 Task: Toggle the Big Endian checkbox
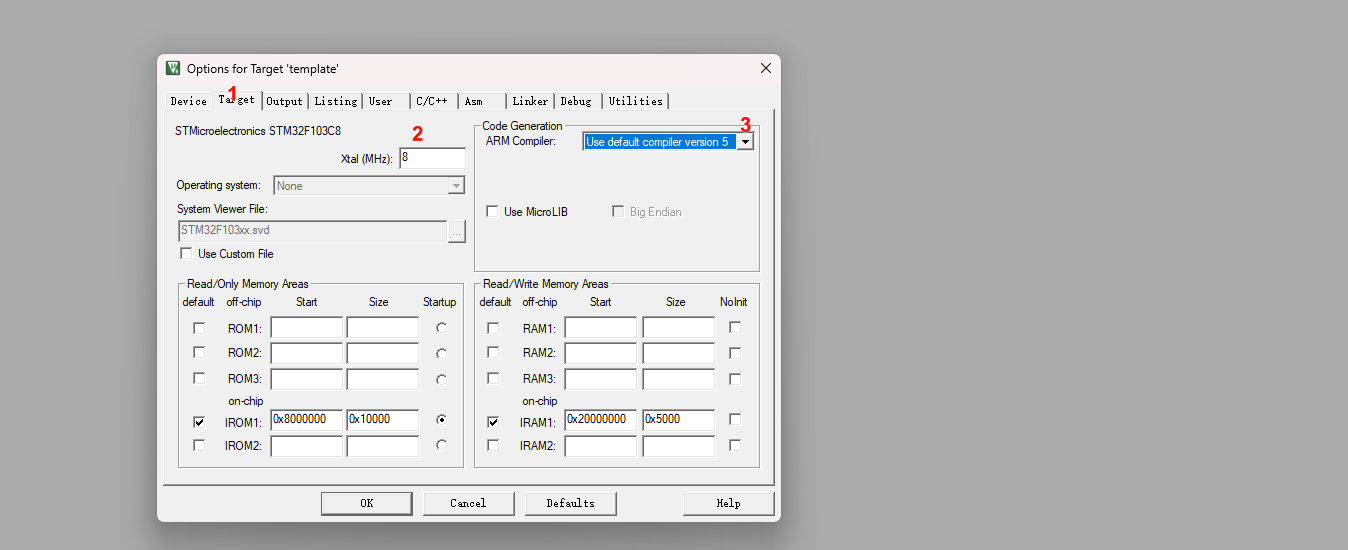(618, 212)
